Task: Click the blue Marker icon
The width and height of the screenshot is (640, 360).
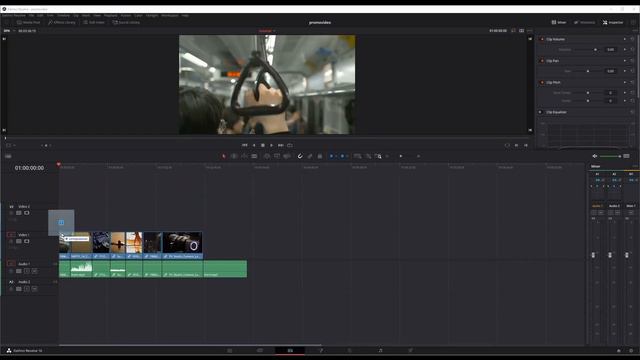Action: pyautogui.click(x=342, y=156)
